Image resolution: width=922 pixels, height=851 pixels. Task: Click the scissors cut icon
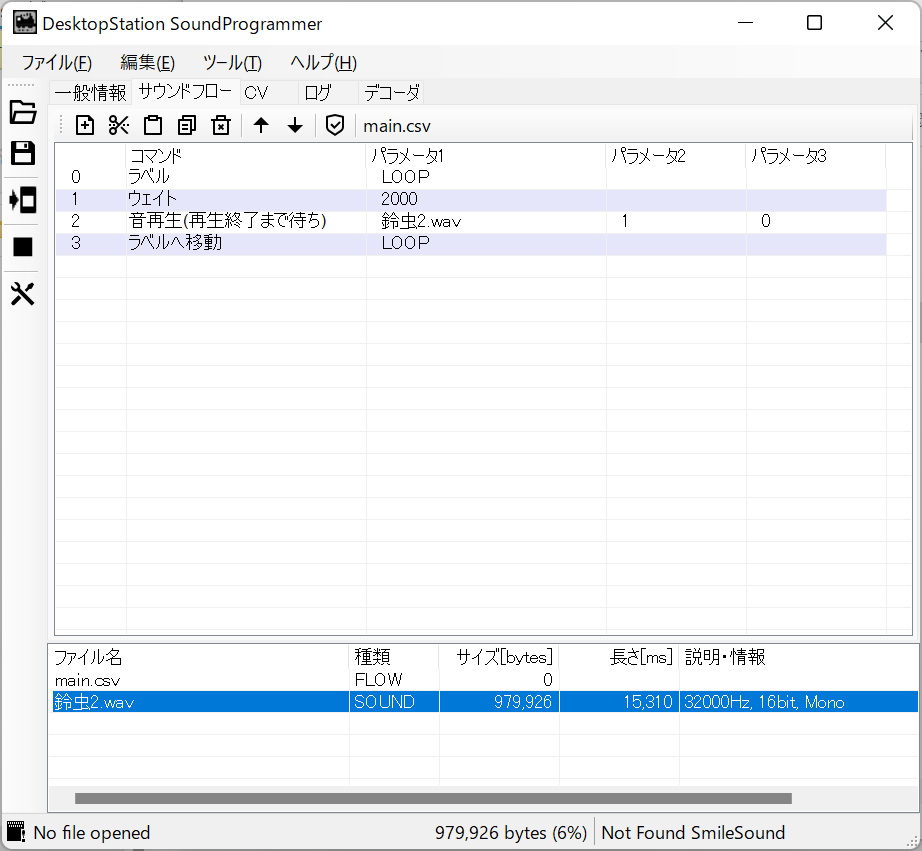click(119, 125)
